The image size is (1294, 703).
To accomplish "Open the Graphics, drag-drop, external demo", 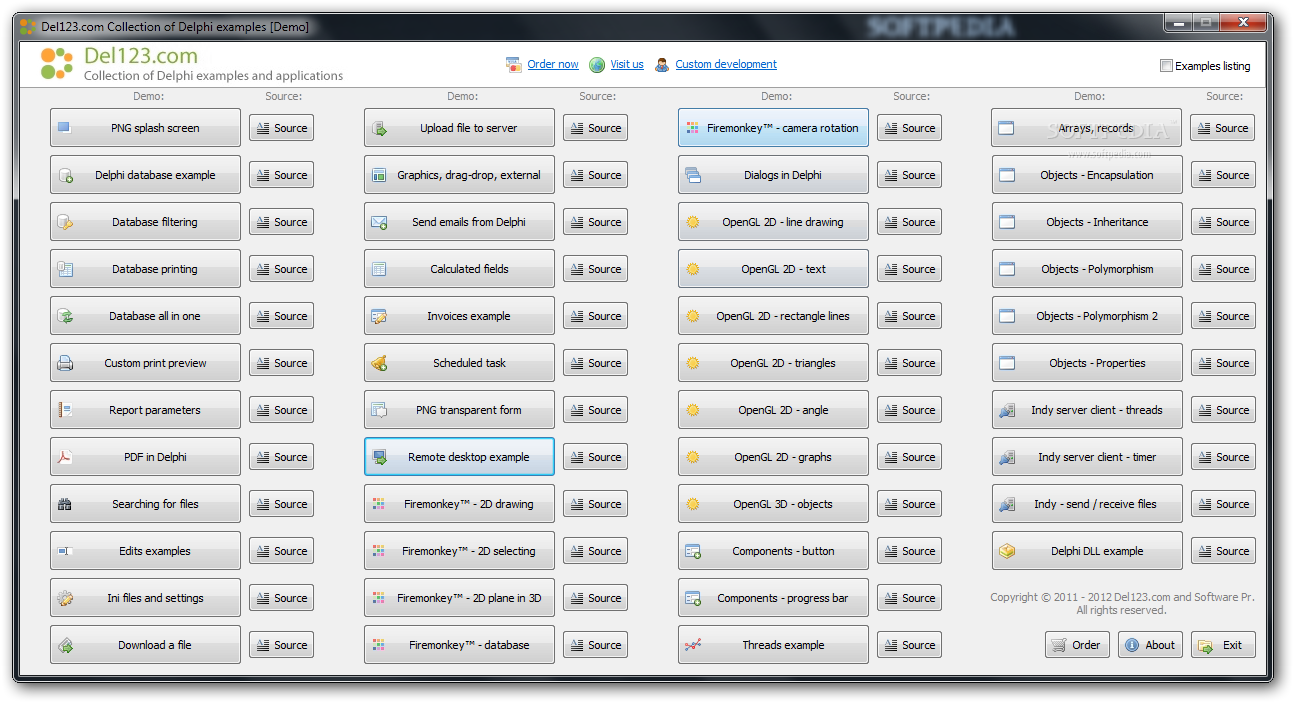I will pos(459,175).
